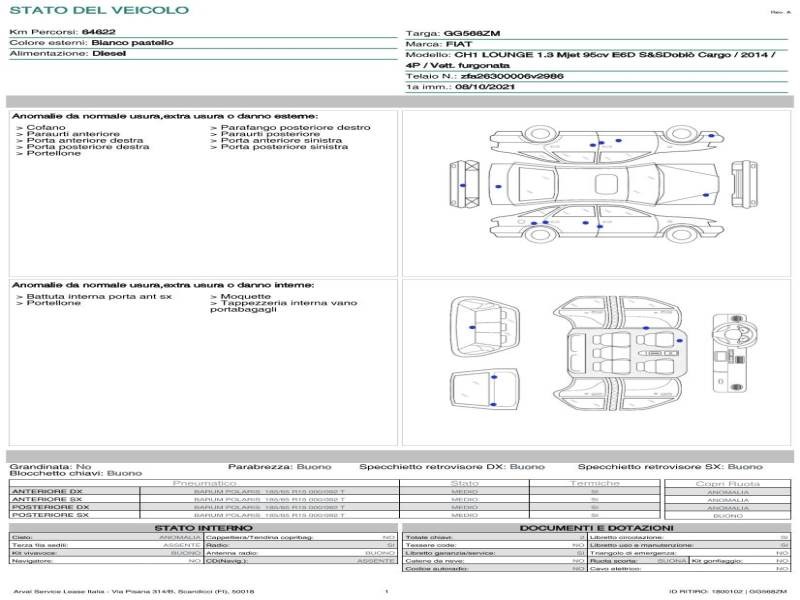Select the steering wheel dashboard diagram

[733, 353]
